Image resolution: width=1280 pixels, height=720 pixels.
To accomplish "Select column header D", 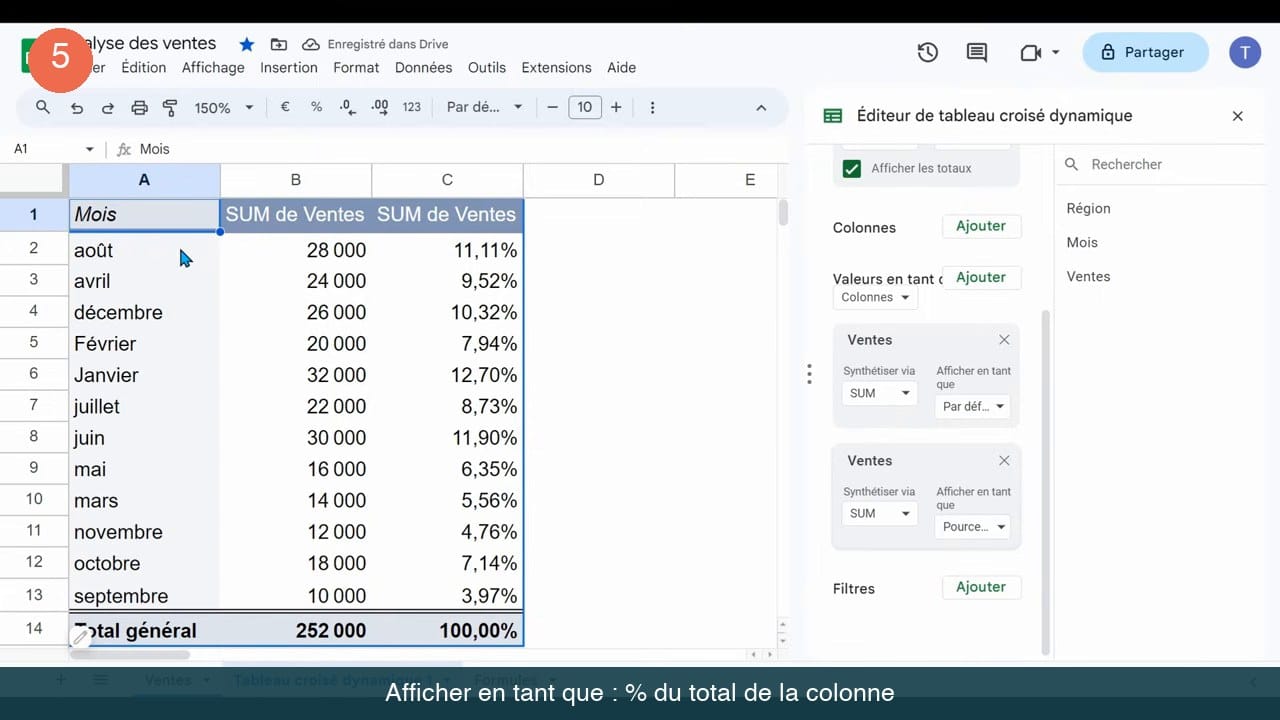I will click(598, 180).
